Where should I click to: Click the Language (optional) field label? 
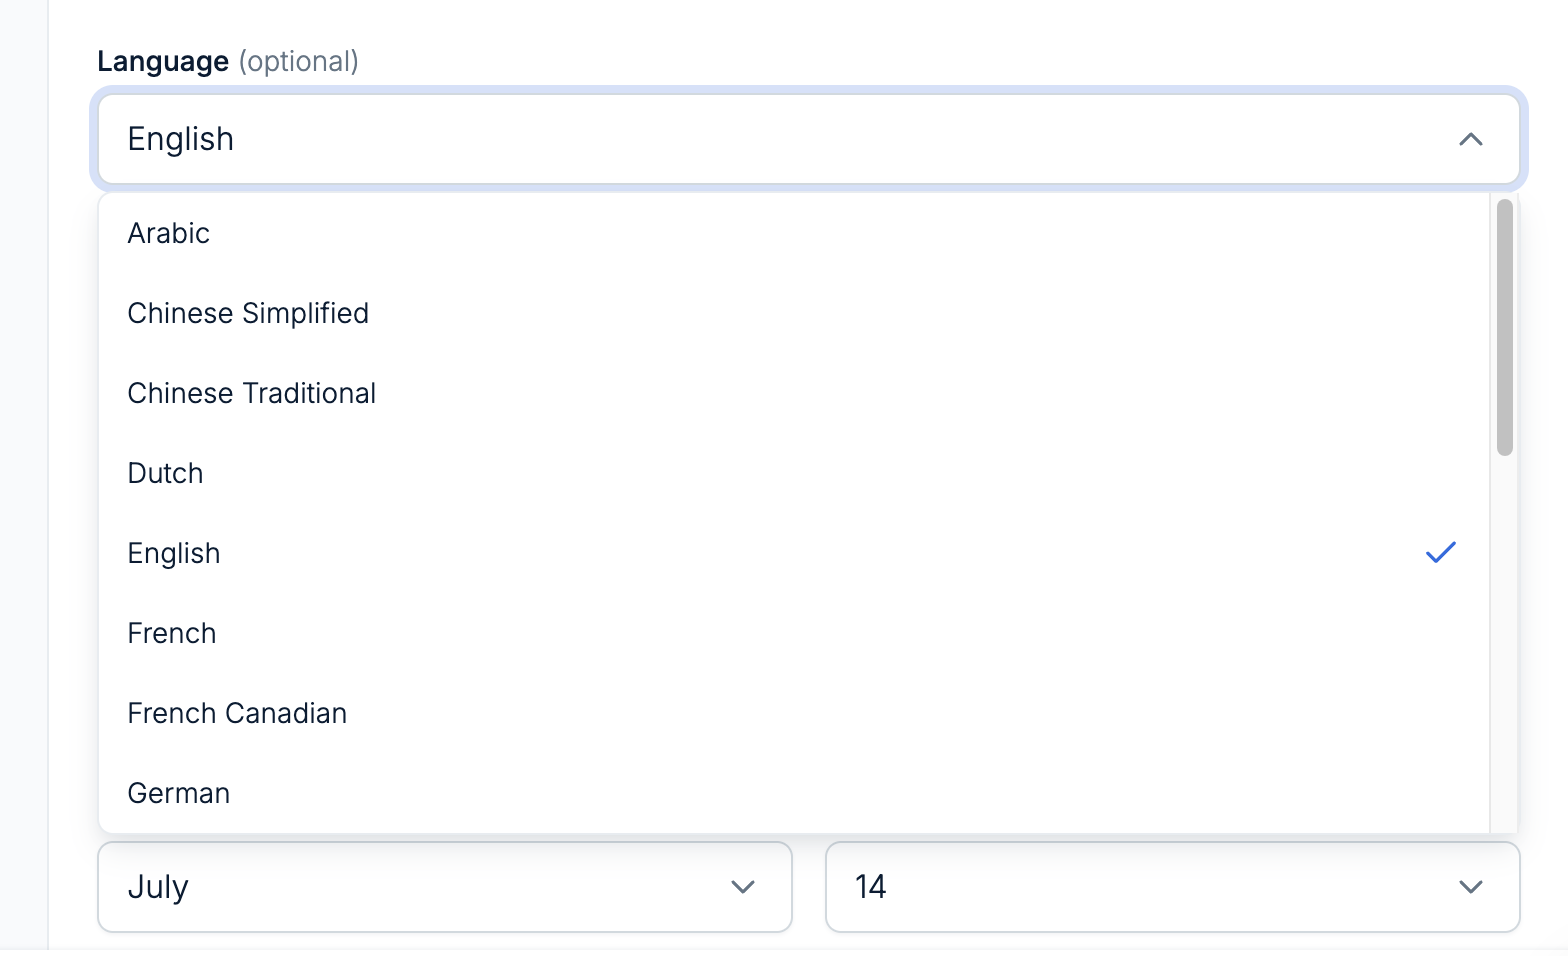pyautogui.click(x=228, y=61)
